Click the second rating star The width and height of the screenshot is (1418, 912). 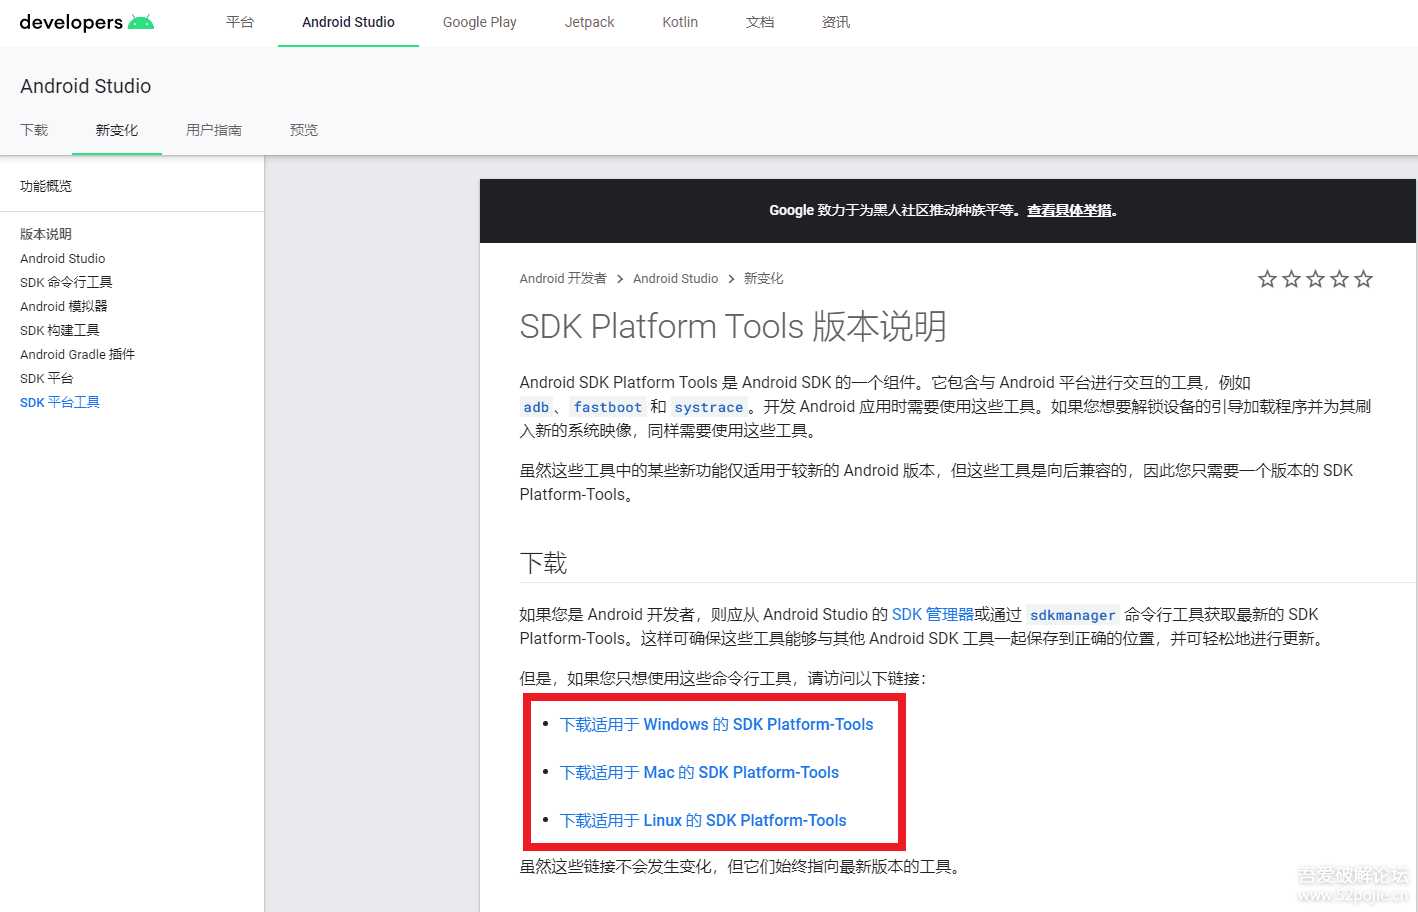click(1291, 279)
